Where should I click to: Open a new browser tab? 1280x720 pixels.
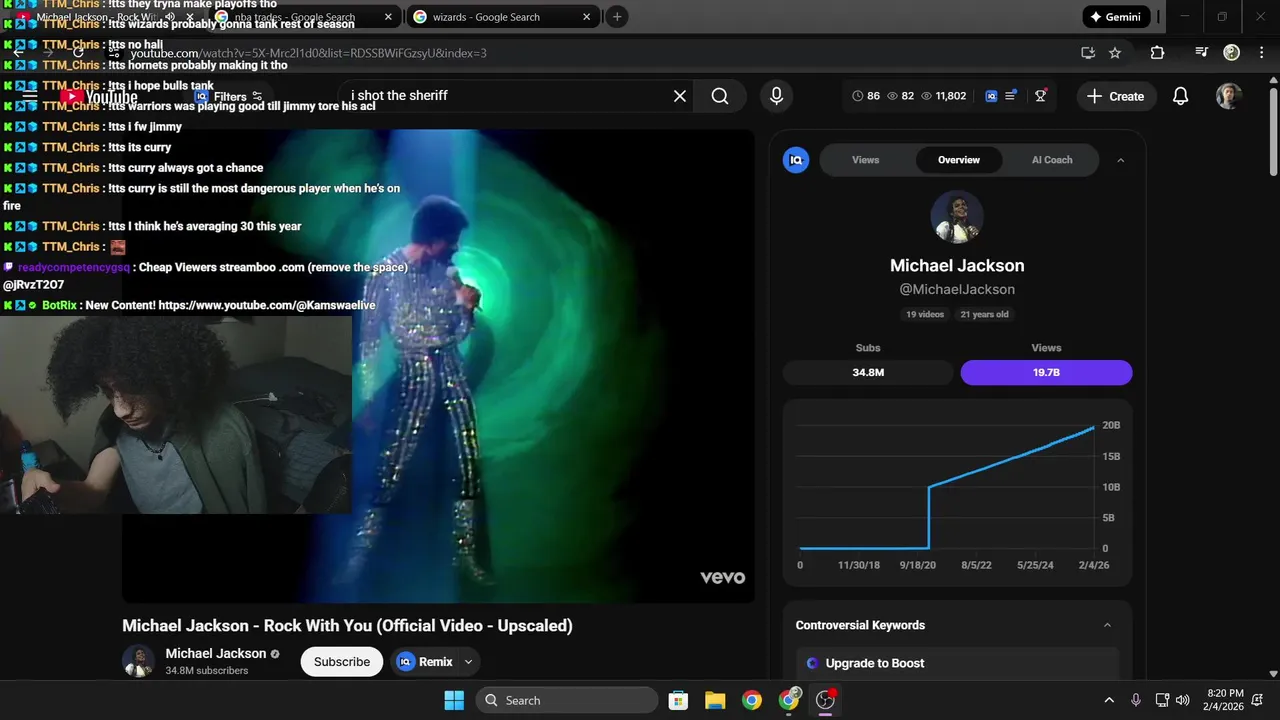pyautogui.click(x=617, y=17)
